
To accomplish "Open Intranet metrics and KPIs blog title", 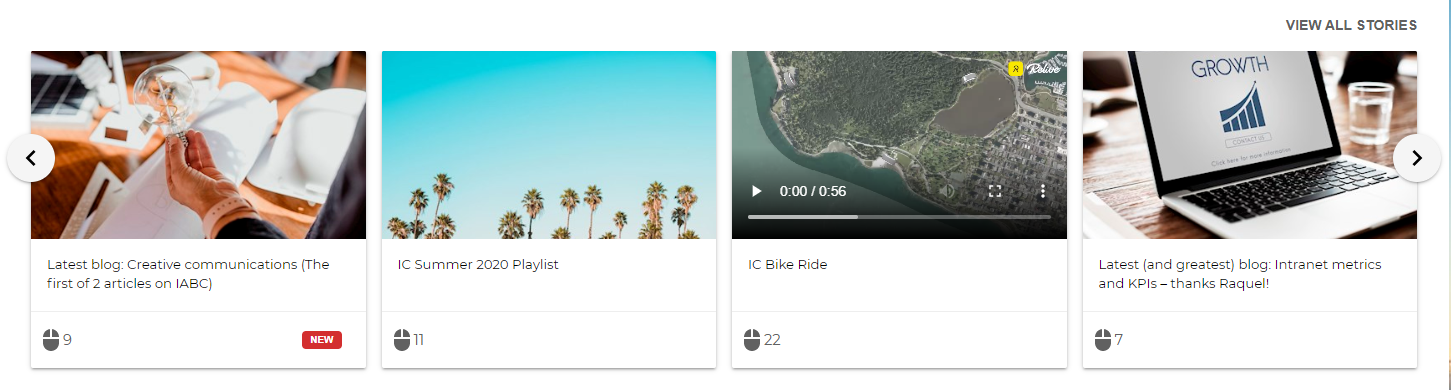I will point(1240,274).
